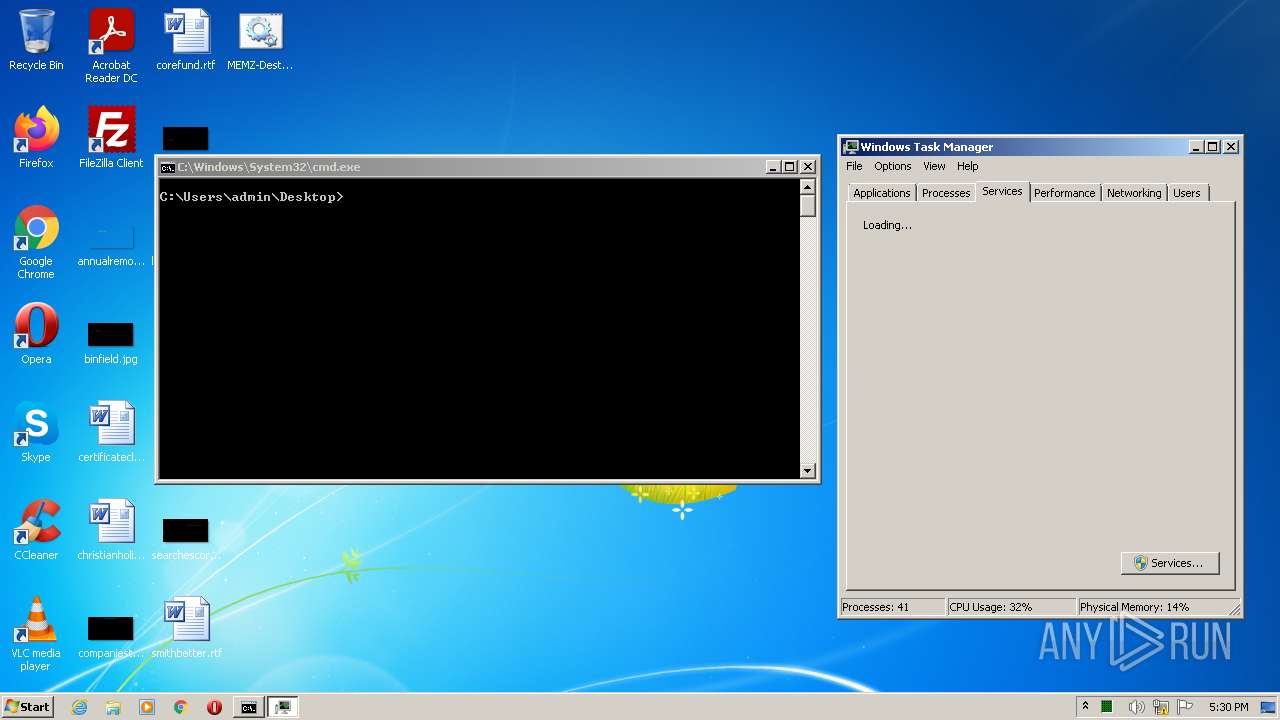Click the green CPU meter tray icon
This screenshot has height=720, width=1280.
click(x=1109, y=707)
